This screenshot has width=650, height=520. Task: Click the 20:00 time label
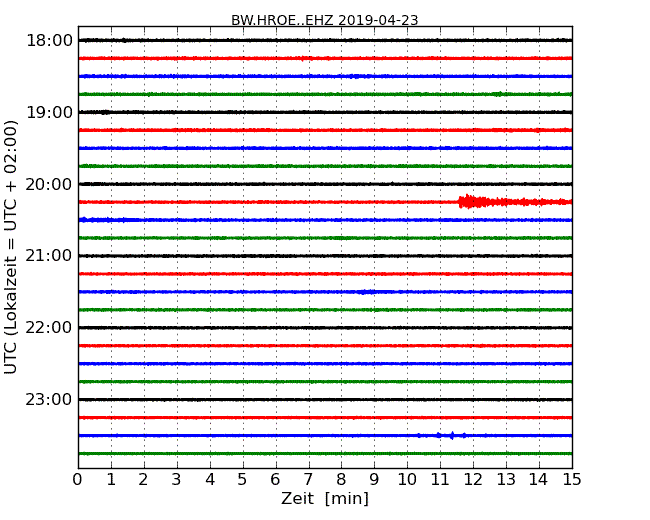point(49,184)
